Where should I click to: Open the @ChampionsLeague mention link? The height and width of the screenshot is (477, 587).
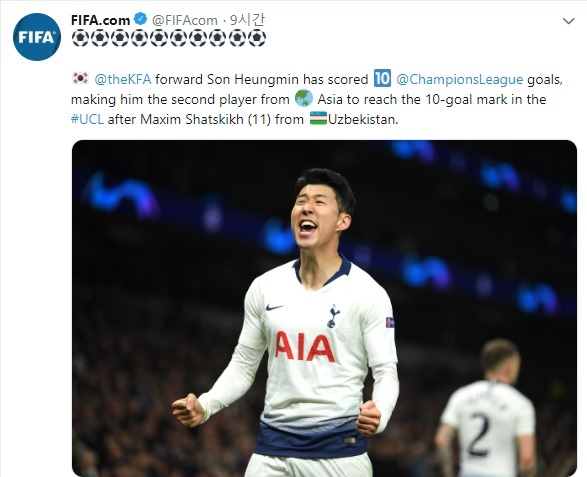(459, 79)
